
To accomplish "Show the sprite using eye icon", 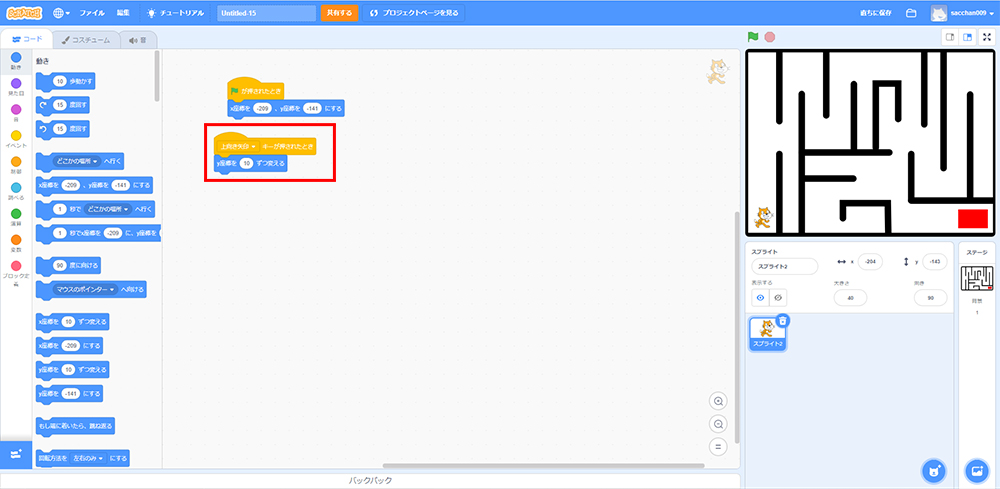I will point(759,297).
